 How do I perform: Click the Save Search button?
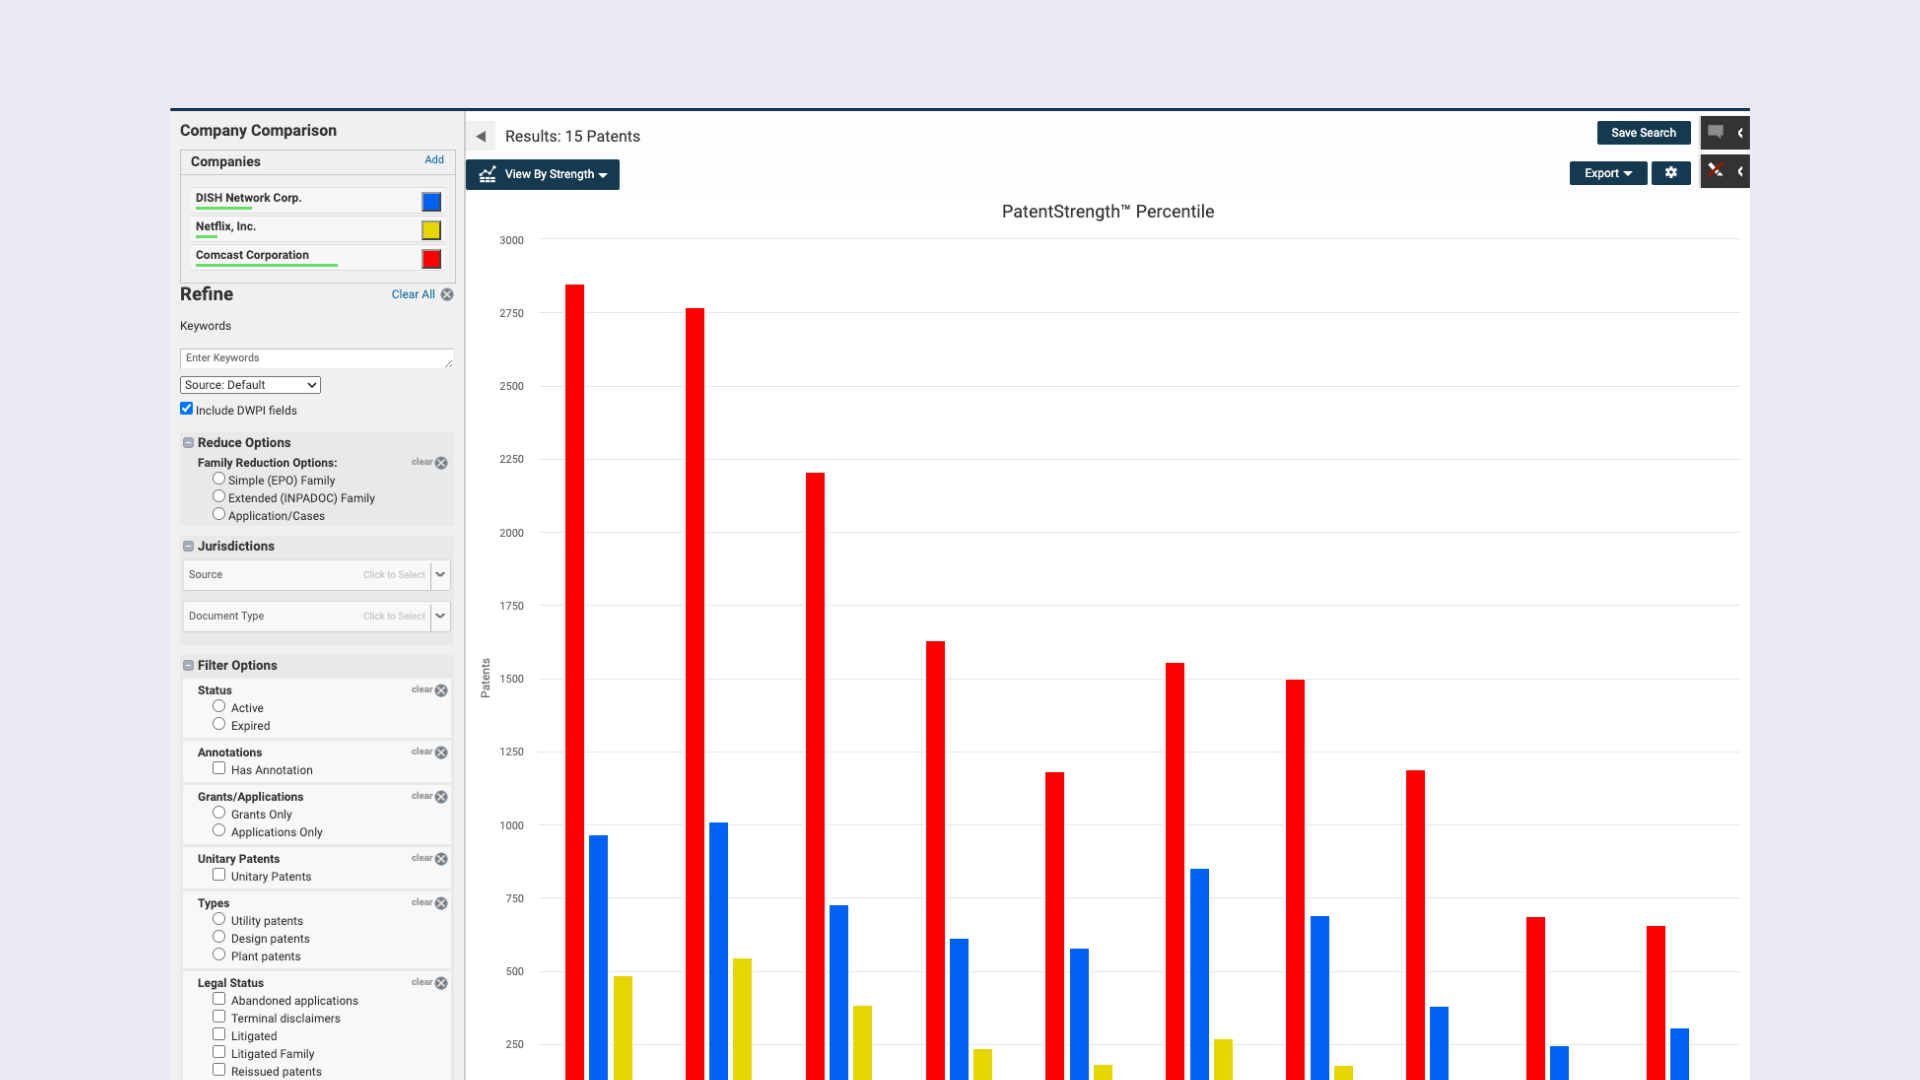1643,133
